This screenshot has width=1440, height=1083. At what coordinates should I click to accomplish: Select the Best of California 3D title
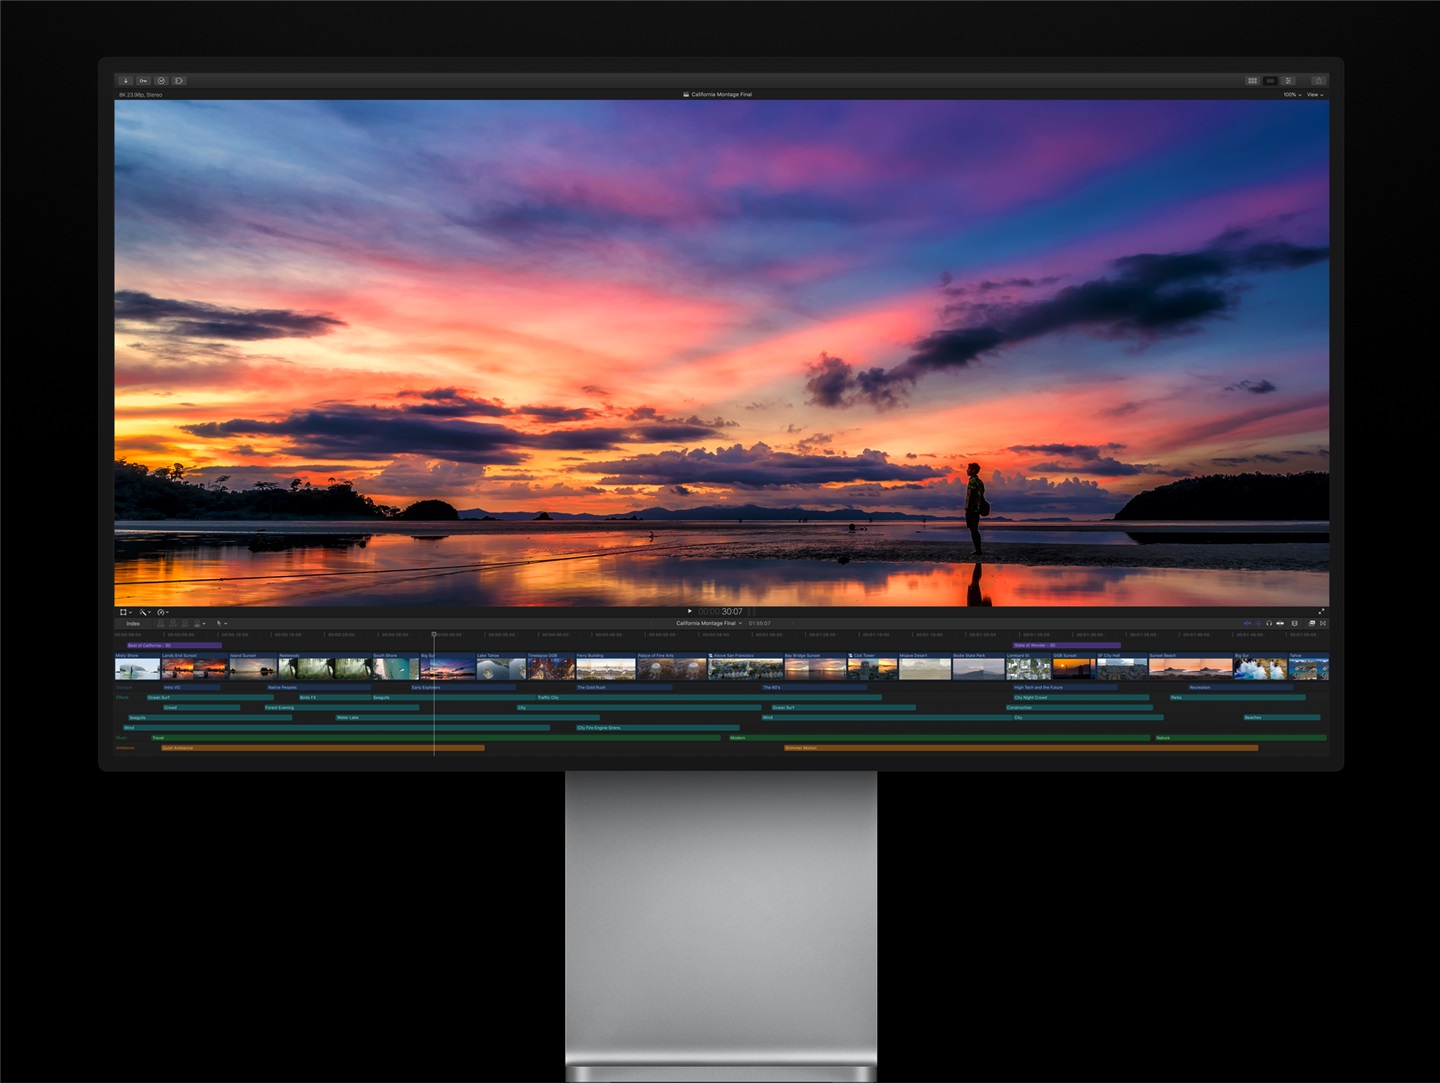[x=174, y=645]
